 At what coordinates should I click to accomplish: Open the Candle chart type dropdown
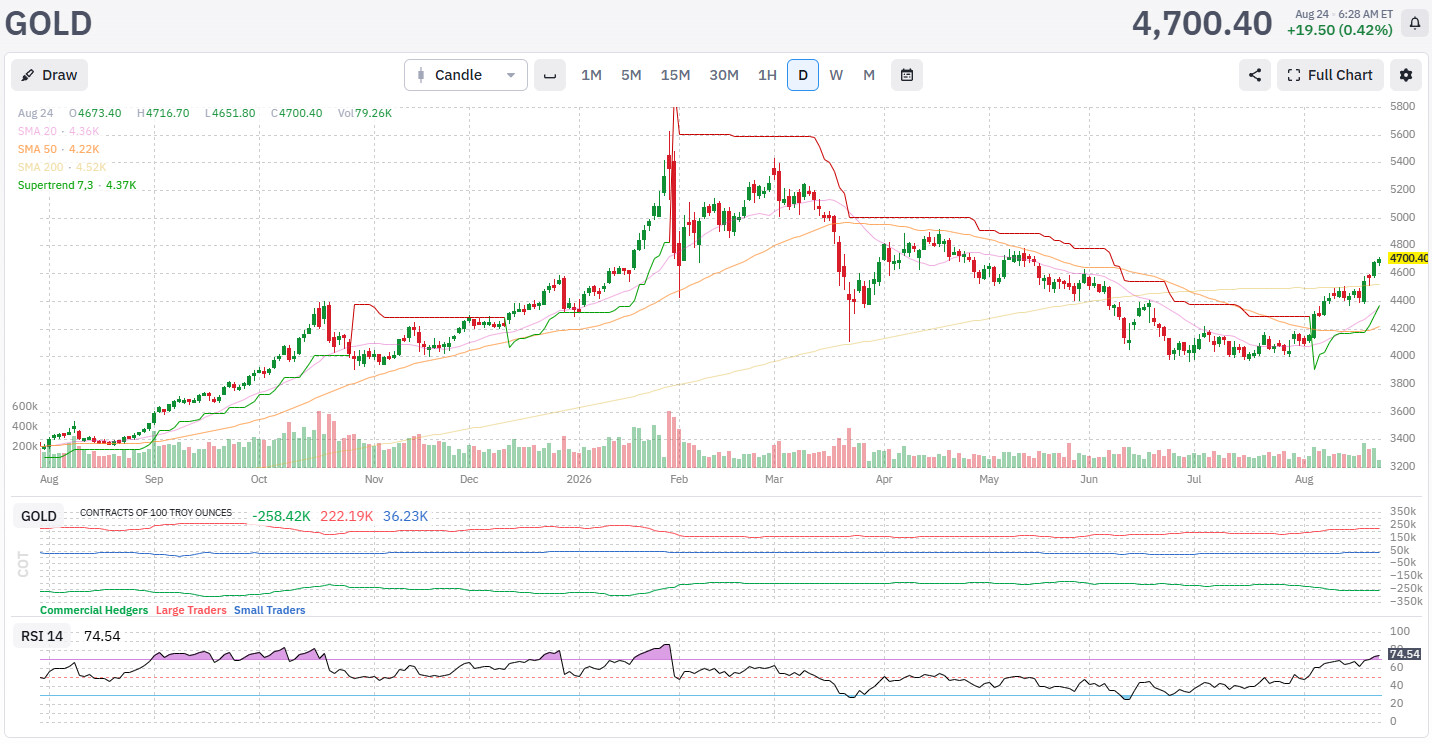pyautogui.click(x=466, y=75)
